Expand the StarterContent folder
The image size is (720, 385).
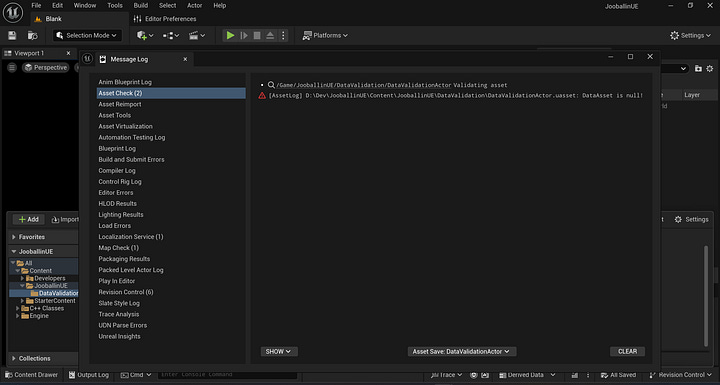click(x=22, y=301)
